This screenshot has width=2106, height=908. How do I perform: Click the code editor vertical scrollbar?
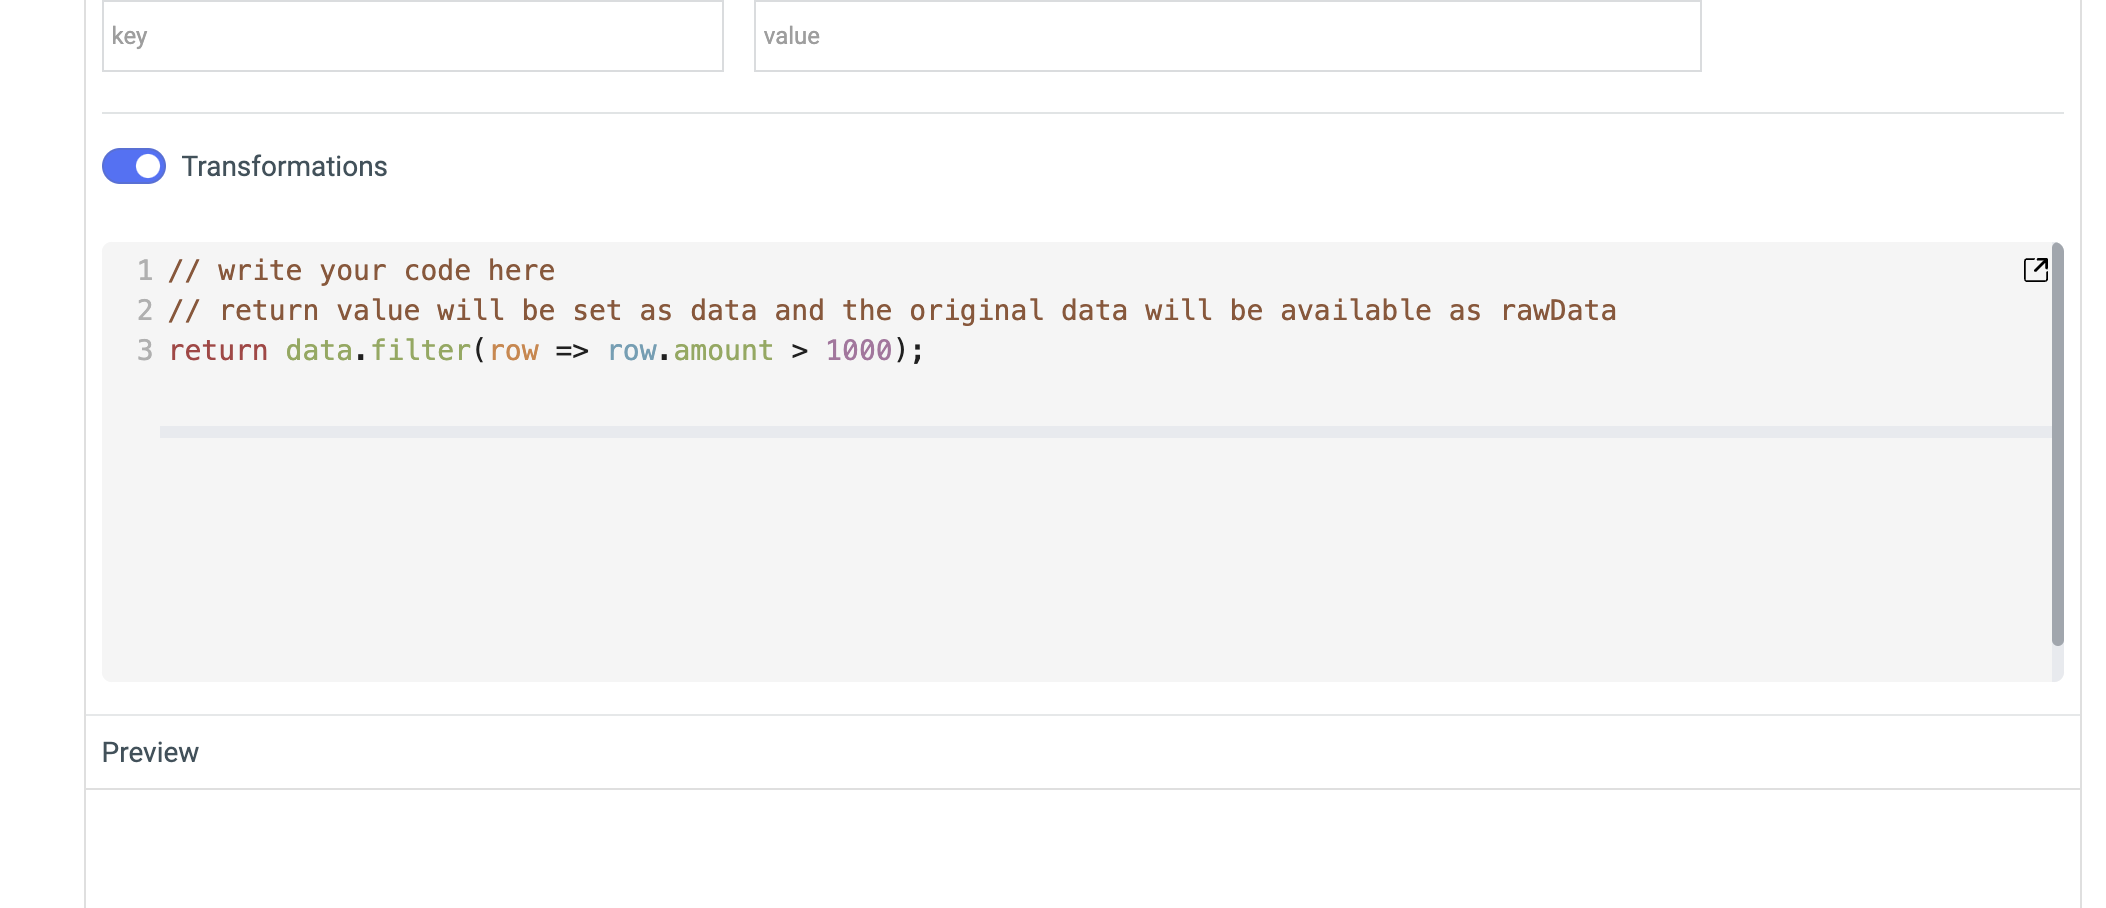2057,444
